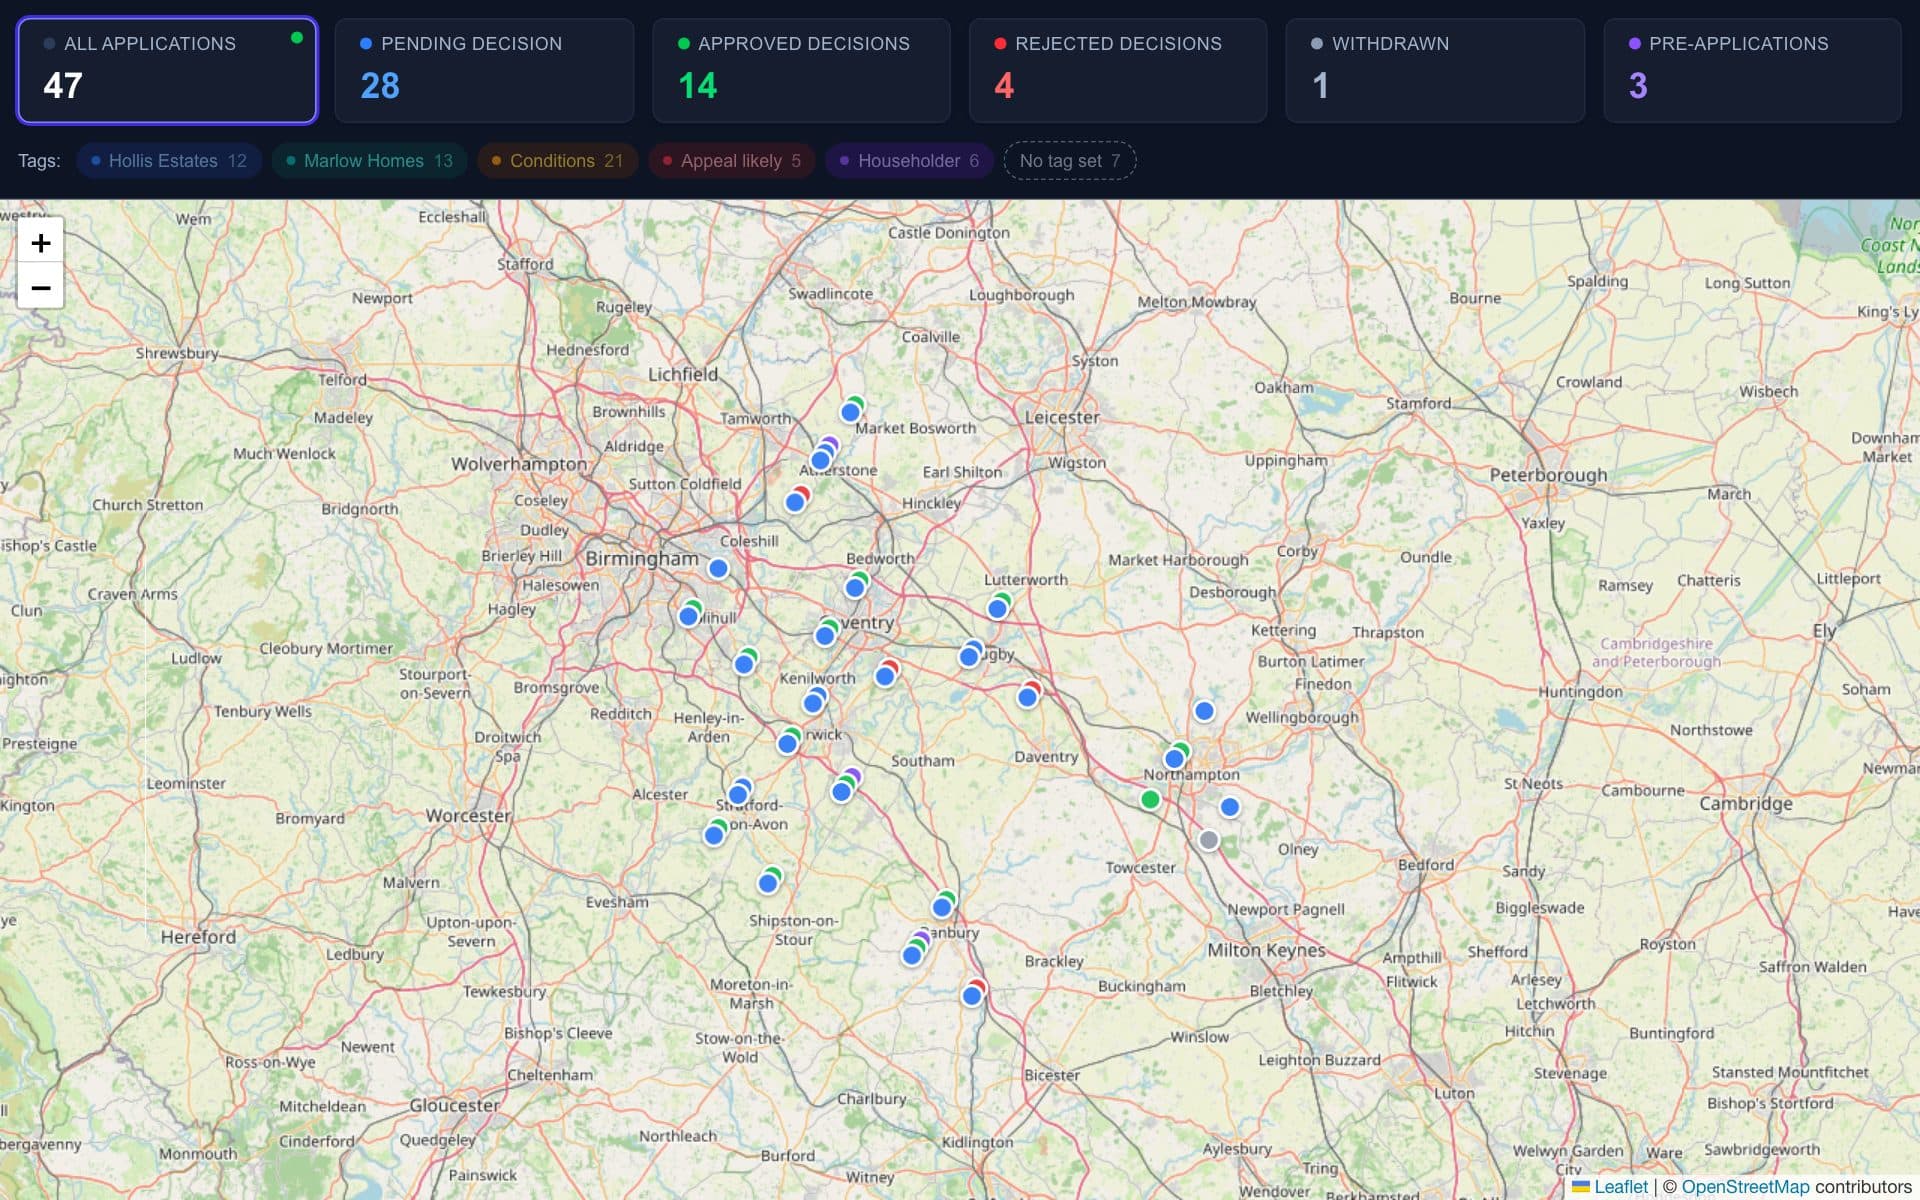
Task: Select the marker north of Shipston-on-Stour
Action: tap(768, 883)
